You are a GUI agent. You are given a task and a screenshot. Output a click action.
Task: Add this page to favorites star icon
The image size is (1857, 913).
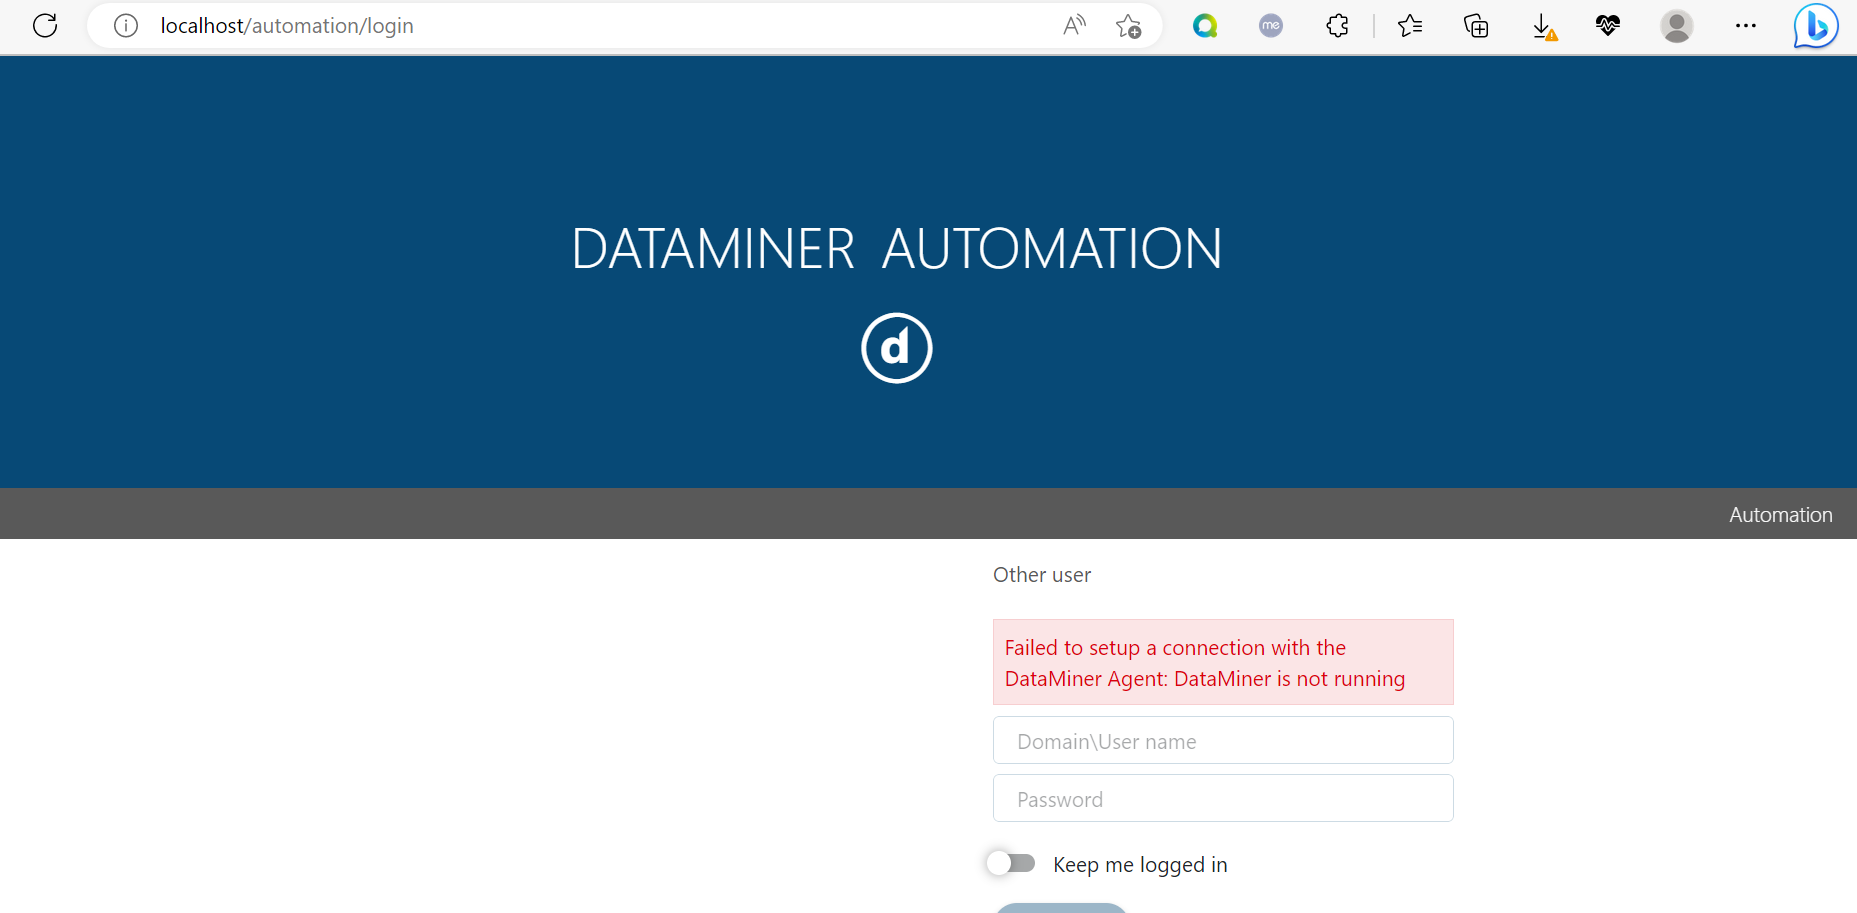pos(1129,26)
